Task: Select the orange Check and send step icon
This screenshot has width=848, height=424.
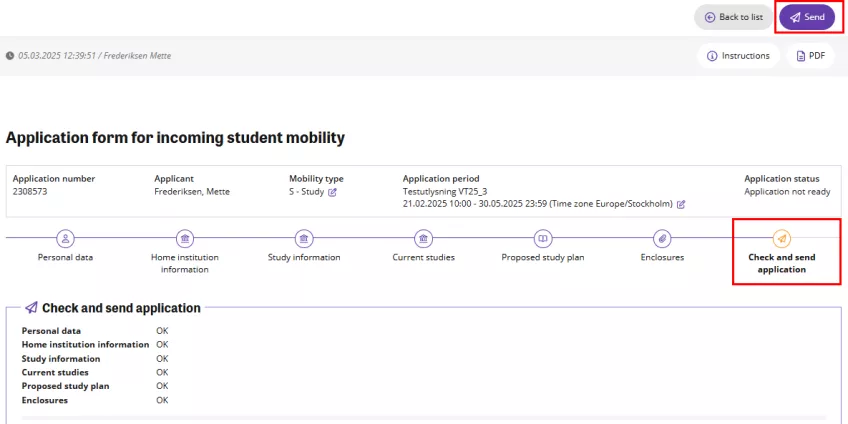Action: [781, 238]
